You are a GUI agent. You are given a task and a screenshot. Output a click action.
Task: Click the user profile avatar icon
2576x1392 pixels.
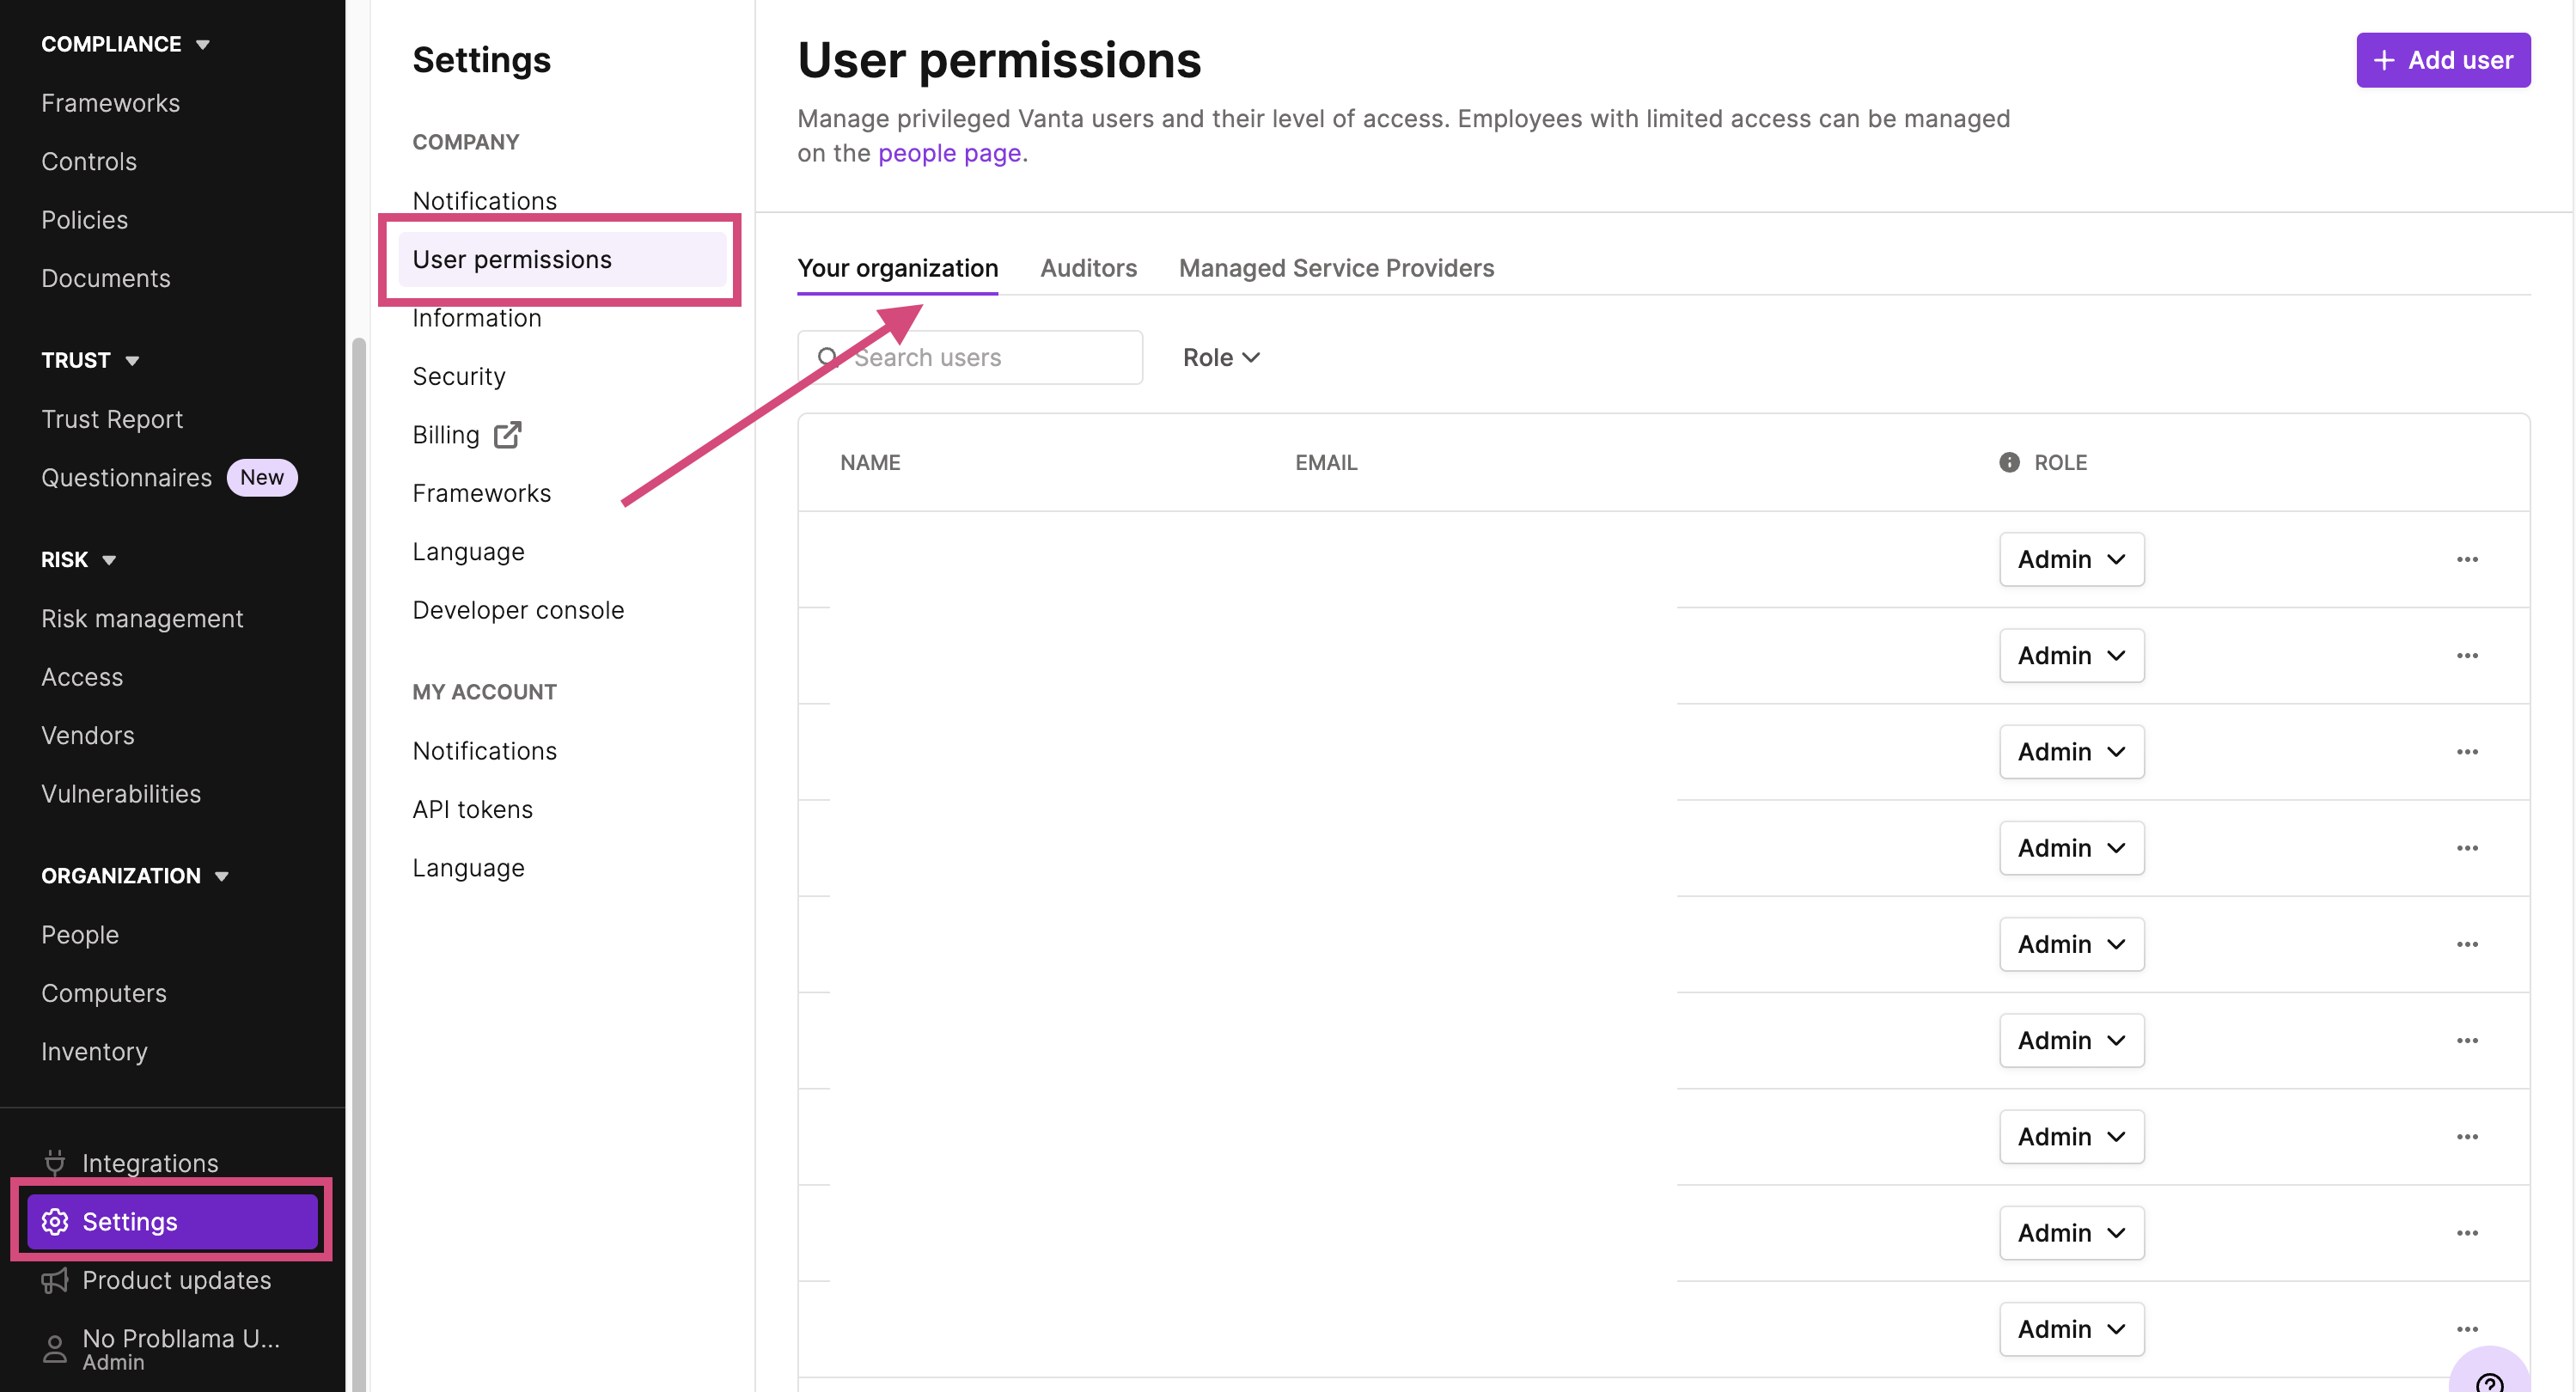55,1349
